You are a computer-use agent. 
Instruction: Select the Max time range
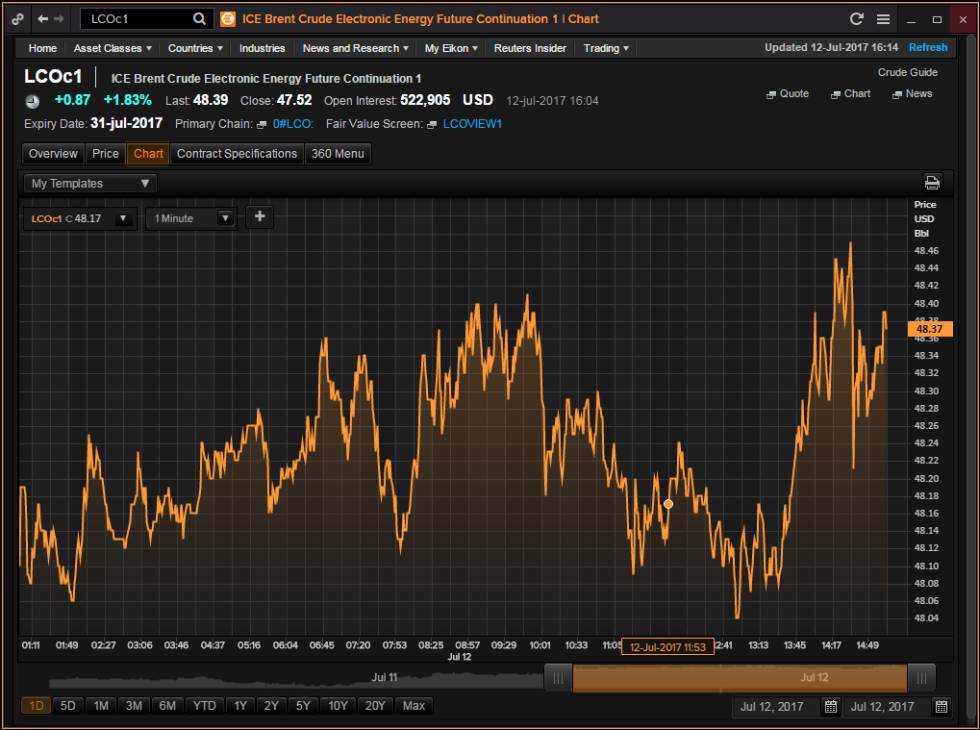(413, 706)
